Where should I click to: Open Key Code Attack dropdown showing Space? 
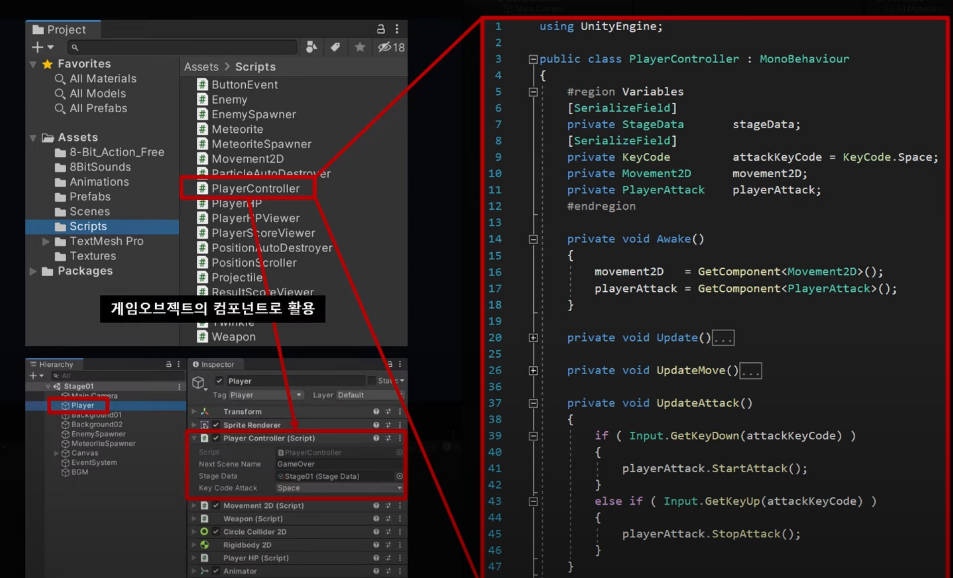coord(339,488)
